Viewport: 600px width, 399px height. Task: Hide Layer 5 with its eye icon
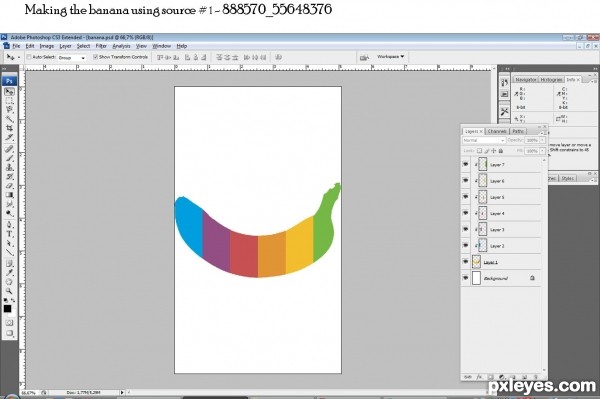coord(466,197)
